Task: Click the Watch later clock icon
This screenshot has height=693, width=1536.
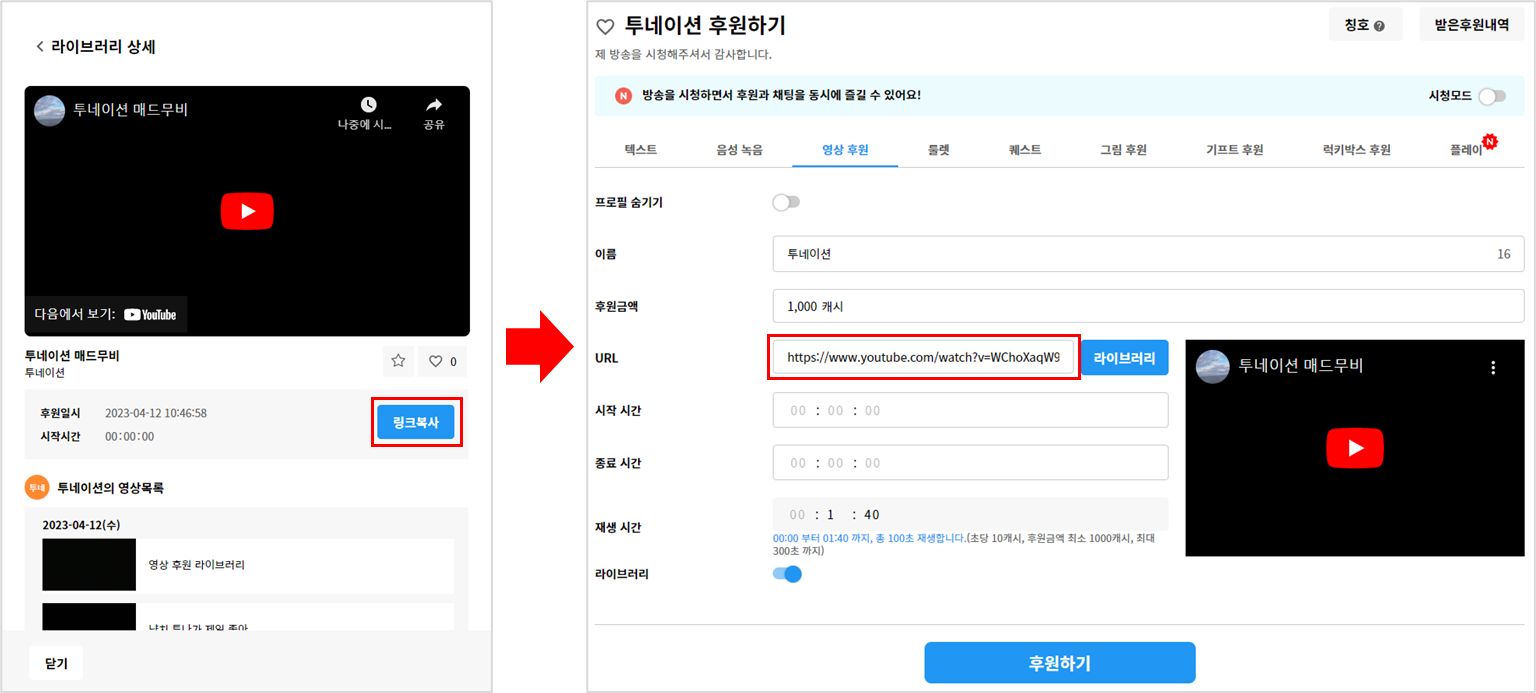Action: [x=368, y=106]
